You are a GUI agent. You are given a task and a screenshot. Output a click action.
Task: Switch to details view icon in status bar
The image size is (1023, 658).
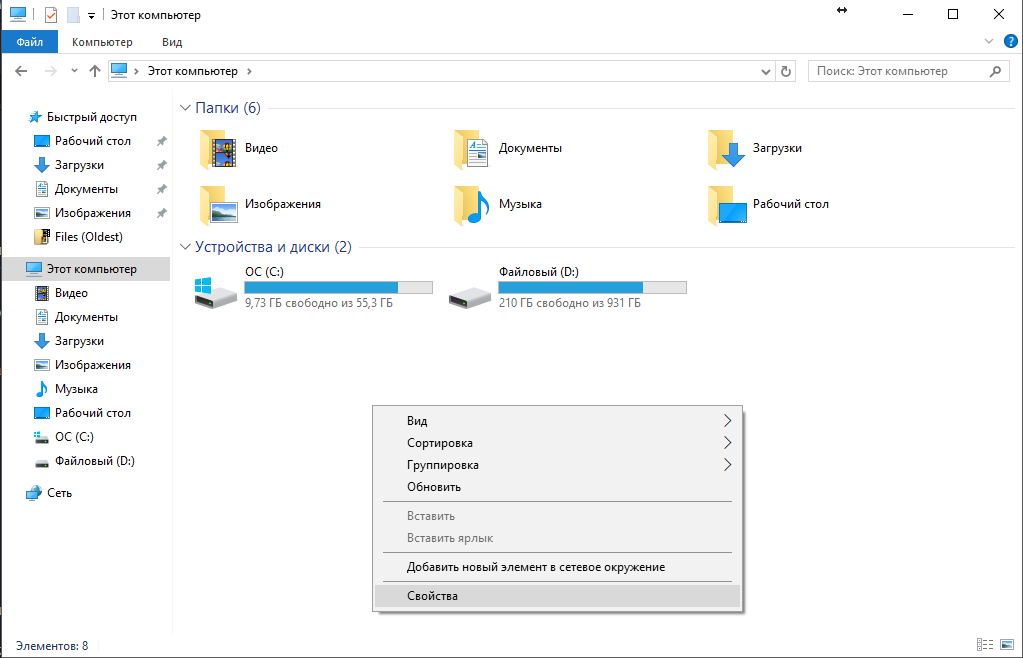click(985, 645)
